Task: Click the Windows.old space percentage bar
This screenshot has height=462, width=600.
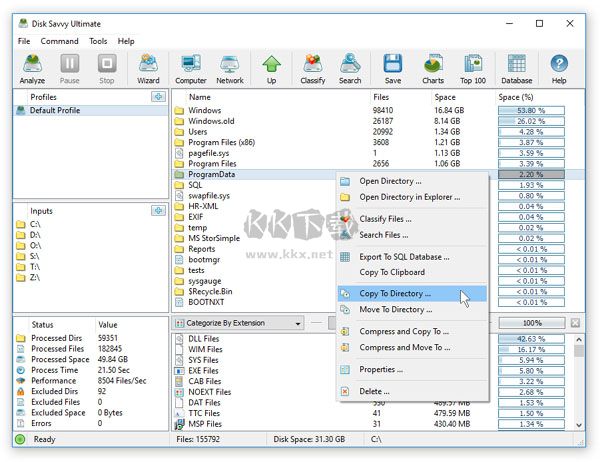Action: click(x=531, y=121)
